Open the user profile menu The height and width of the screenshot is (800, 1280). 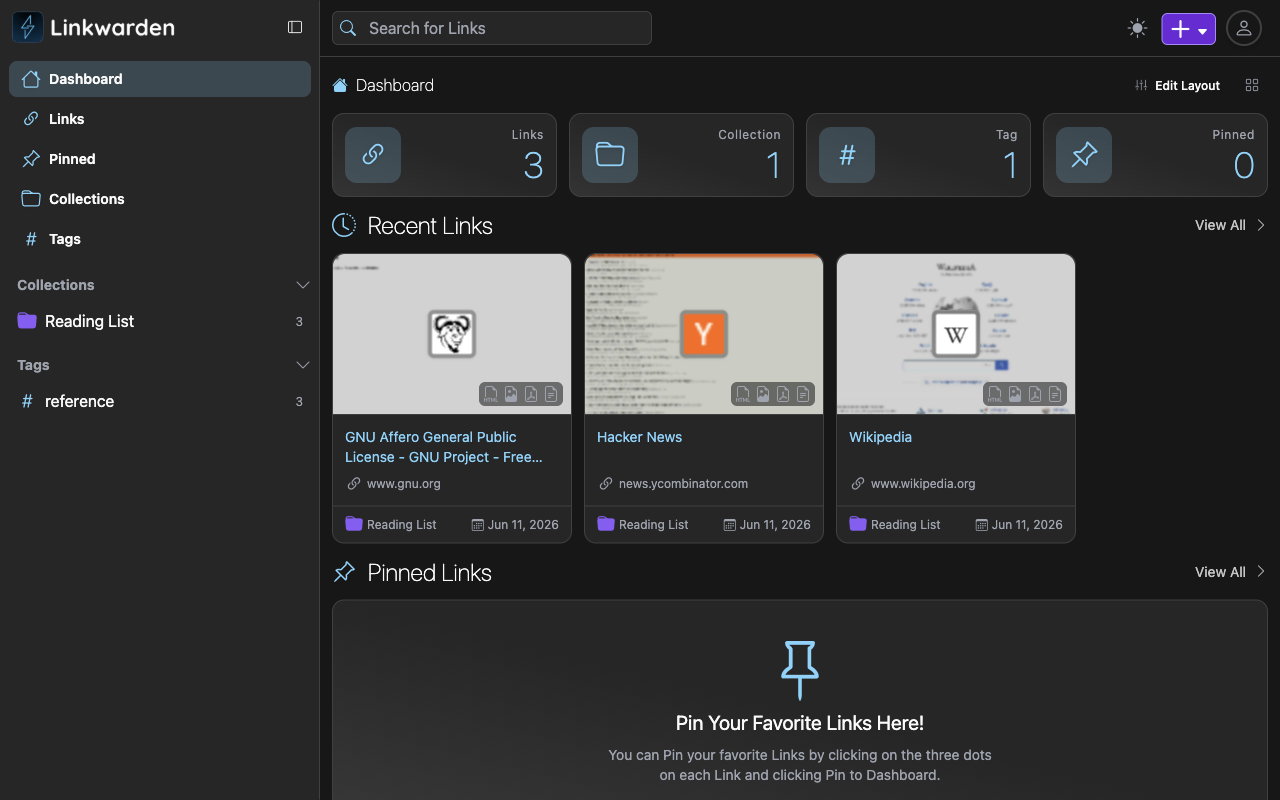click(1244, 28)
